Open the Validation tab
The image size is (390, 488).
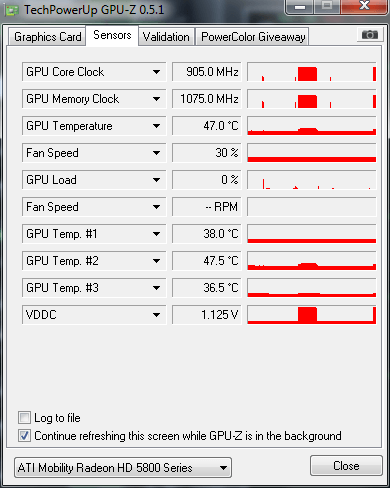(166, 37)
